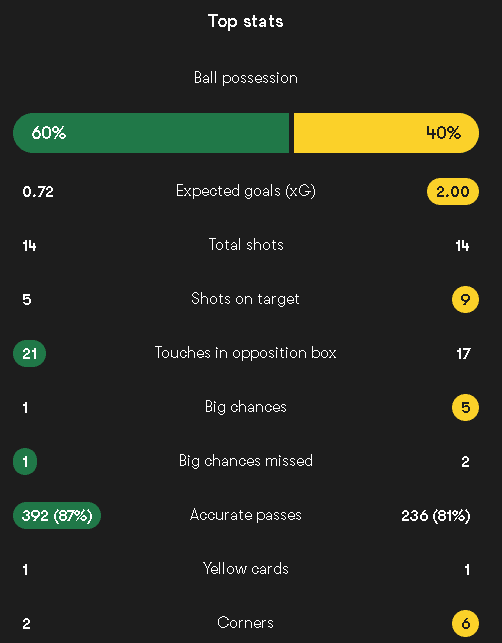The height and width of the screenshot is (643, 502).
Task: Open the Big chances missed stat
Action: click(x=246, y=461)
